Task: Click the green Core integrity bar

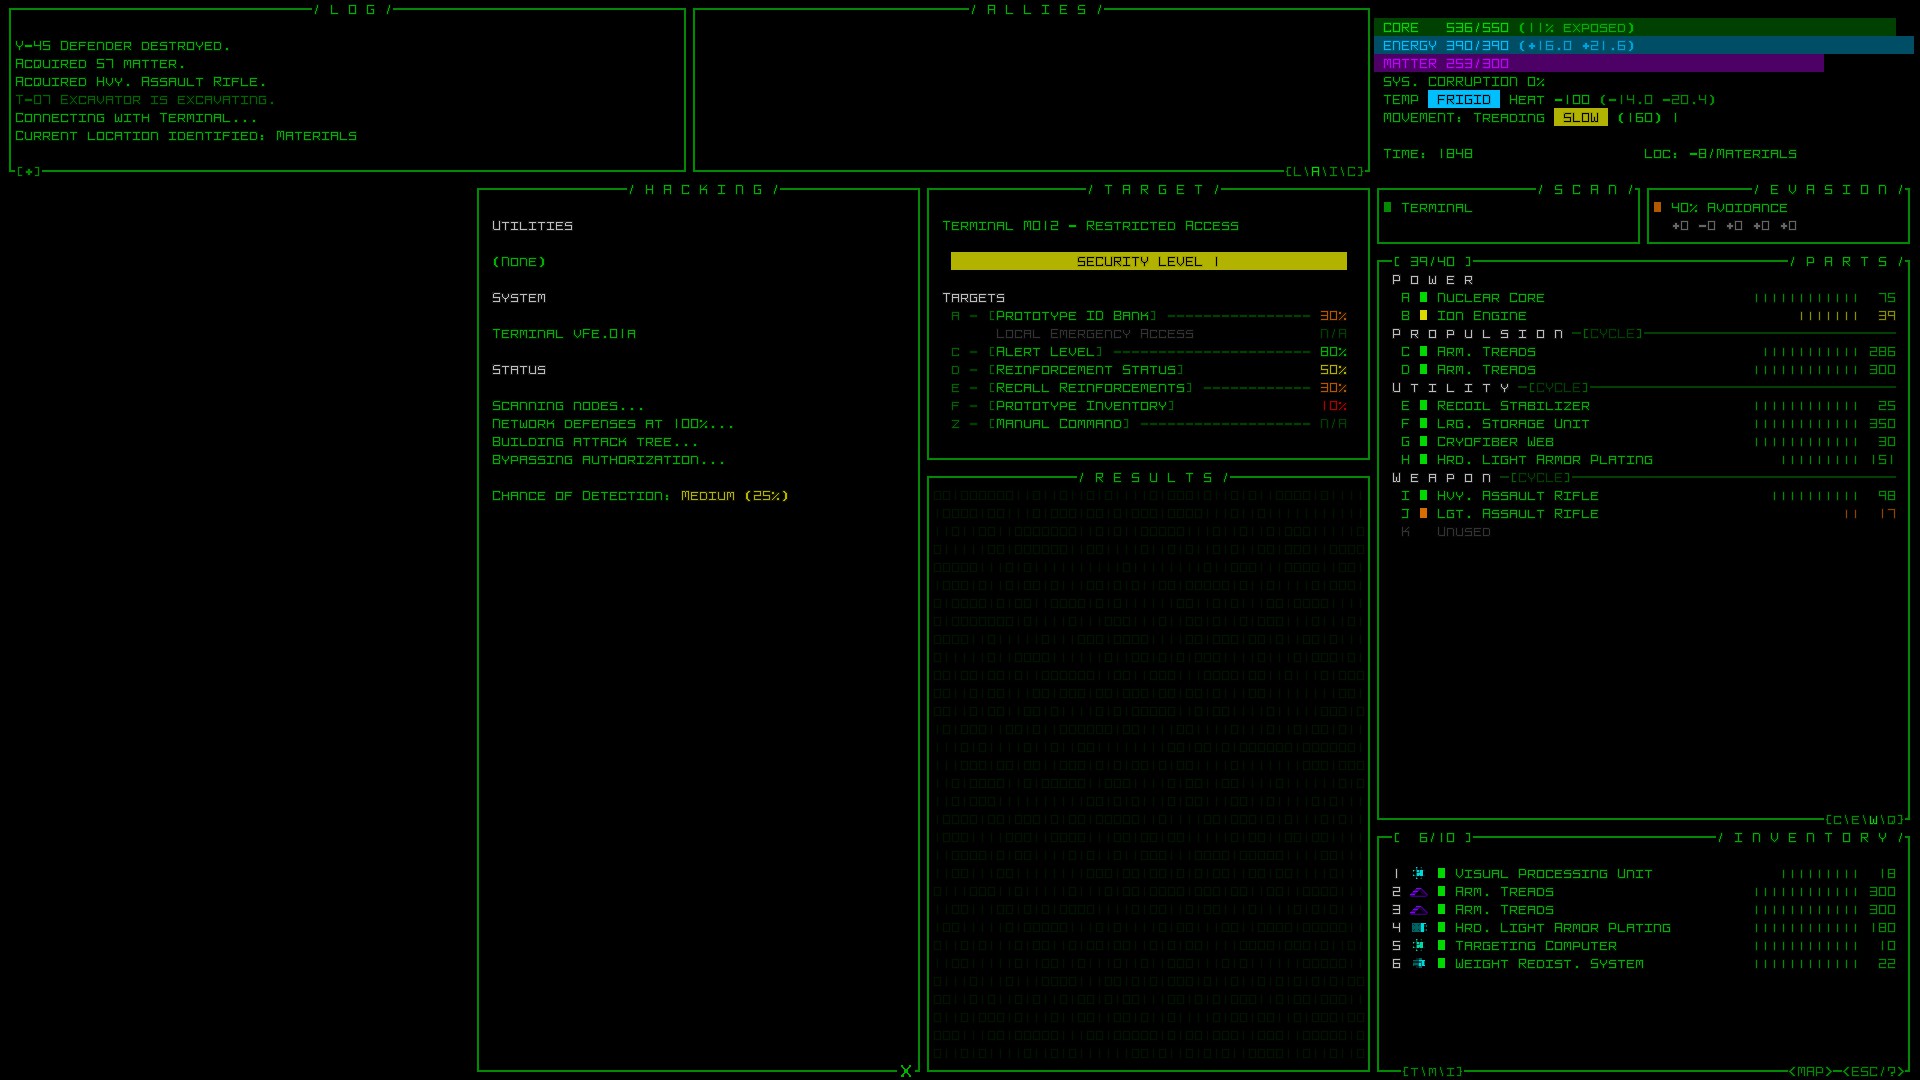Action: pyautogui.click(x=1635, y=28)
